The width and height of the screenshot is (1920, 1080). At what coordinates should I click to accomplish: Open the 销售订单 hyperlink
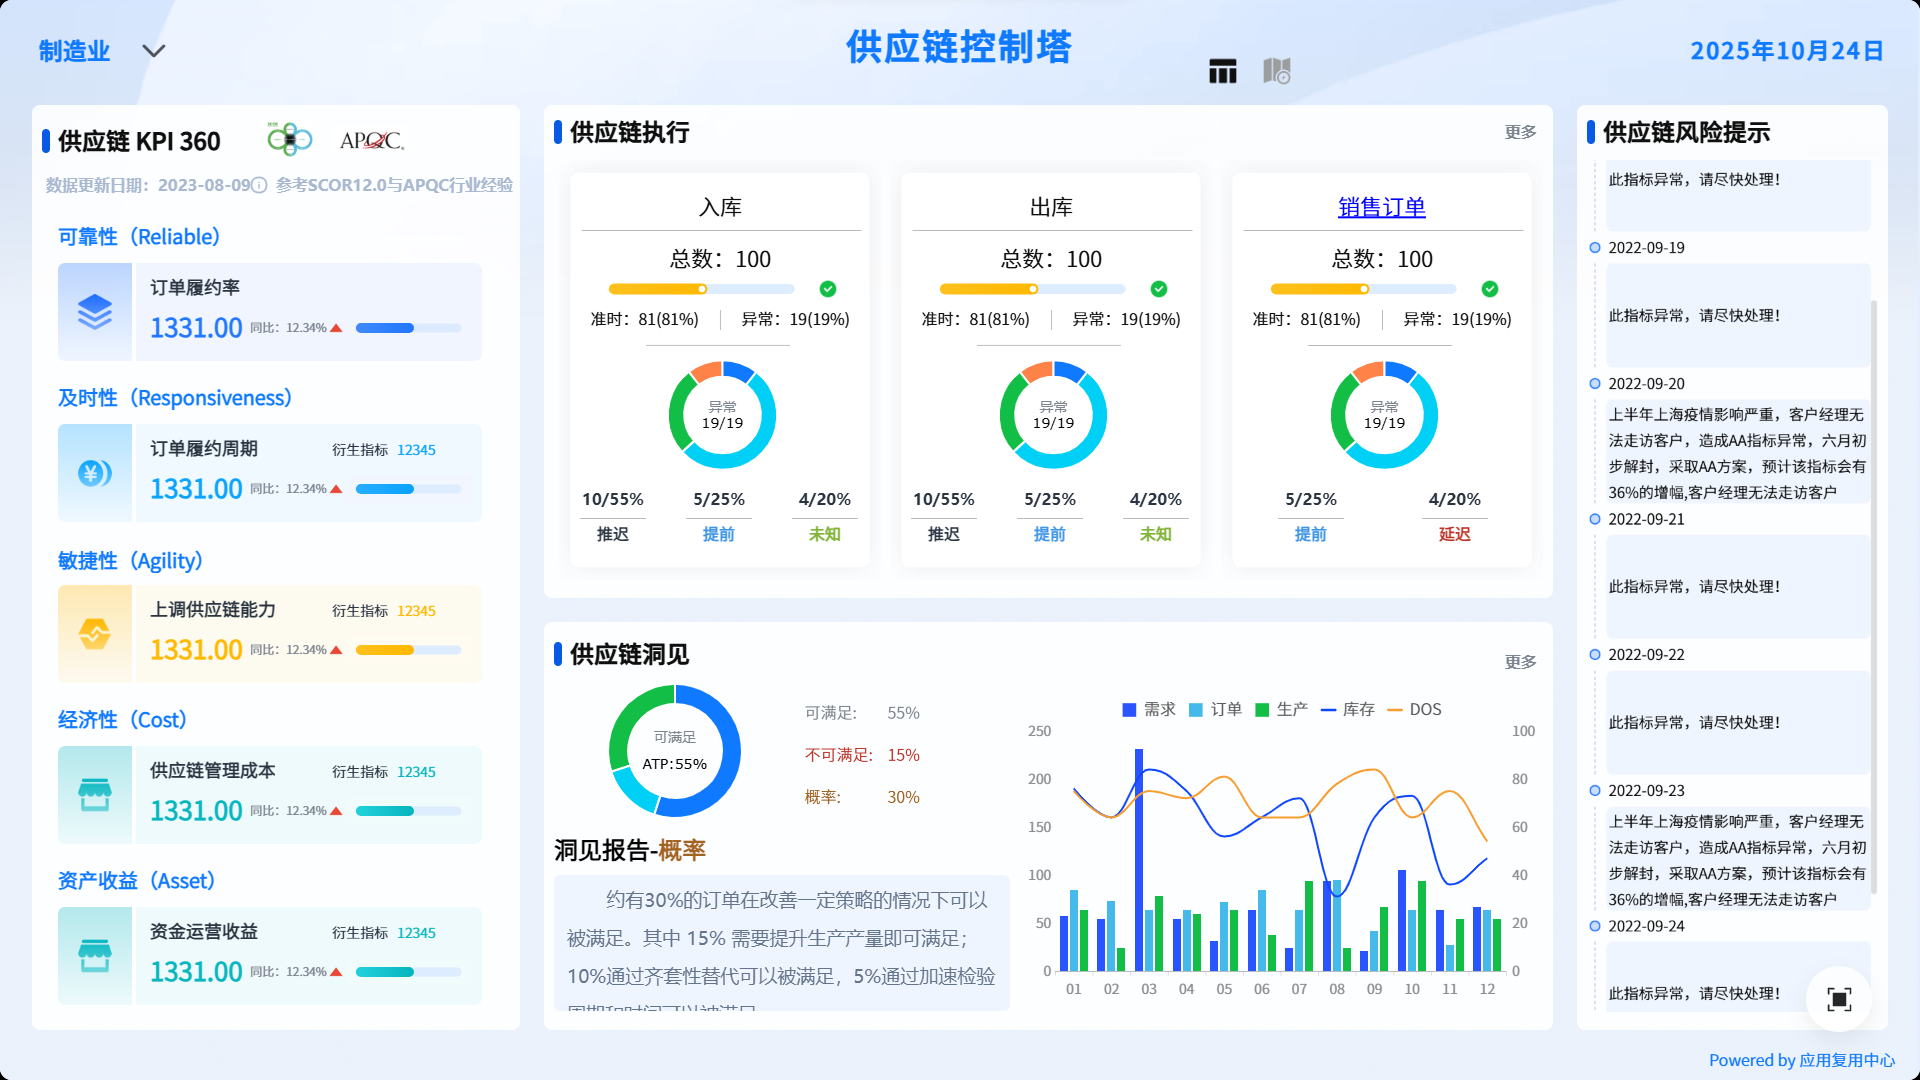[1381, 207]
